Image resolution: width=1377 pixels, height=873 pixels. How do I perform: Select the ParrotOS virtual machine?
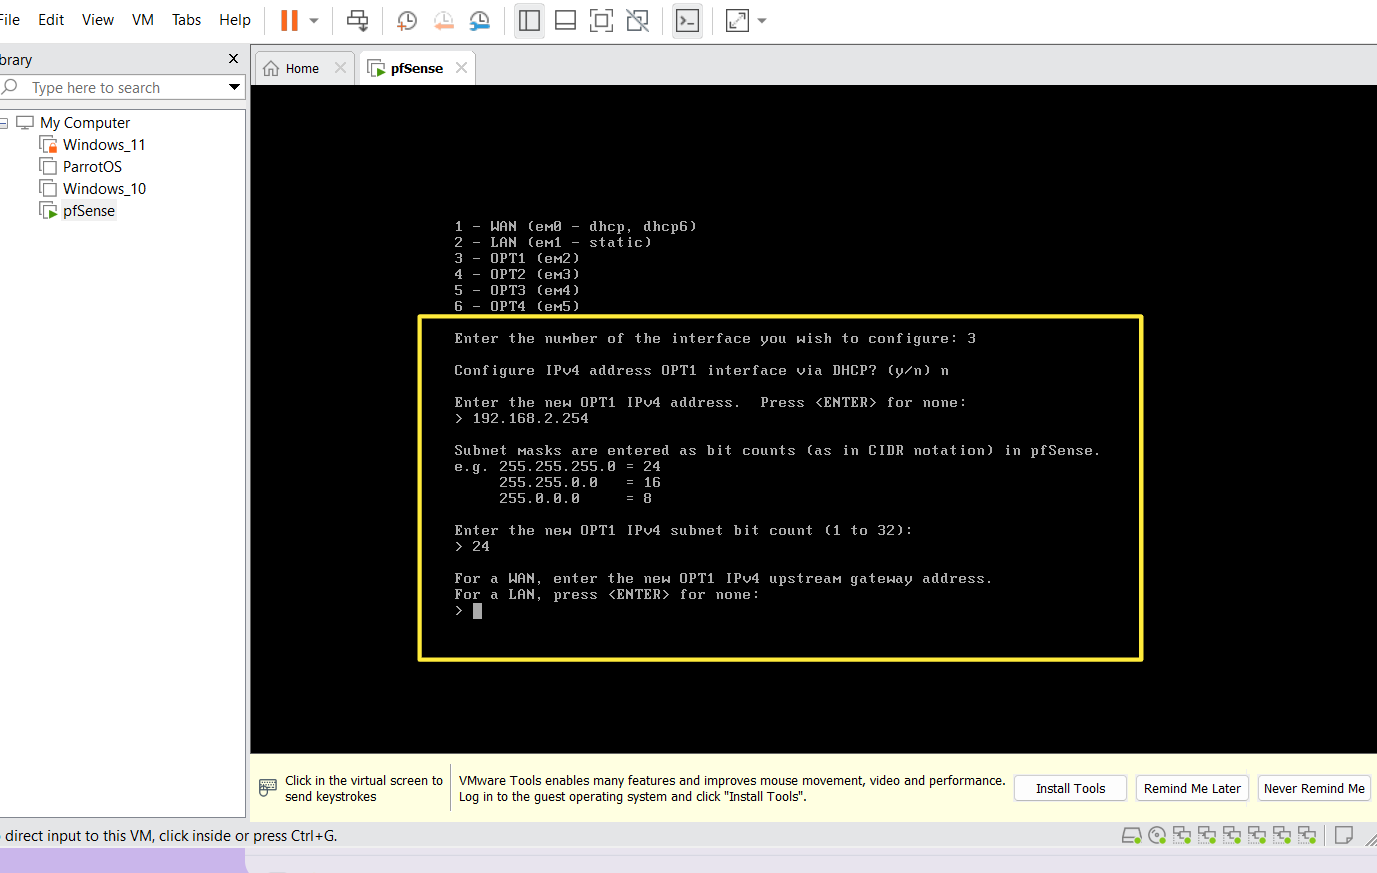(92, 167)
